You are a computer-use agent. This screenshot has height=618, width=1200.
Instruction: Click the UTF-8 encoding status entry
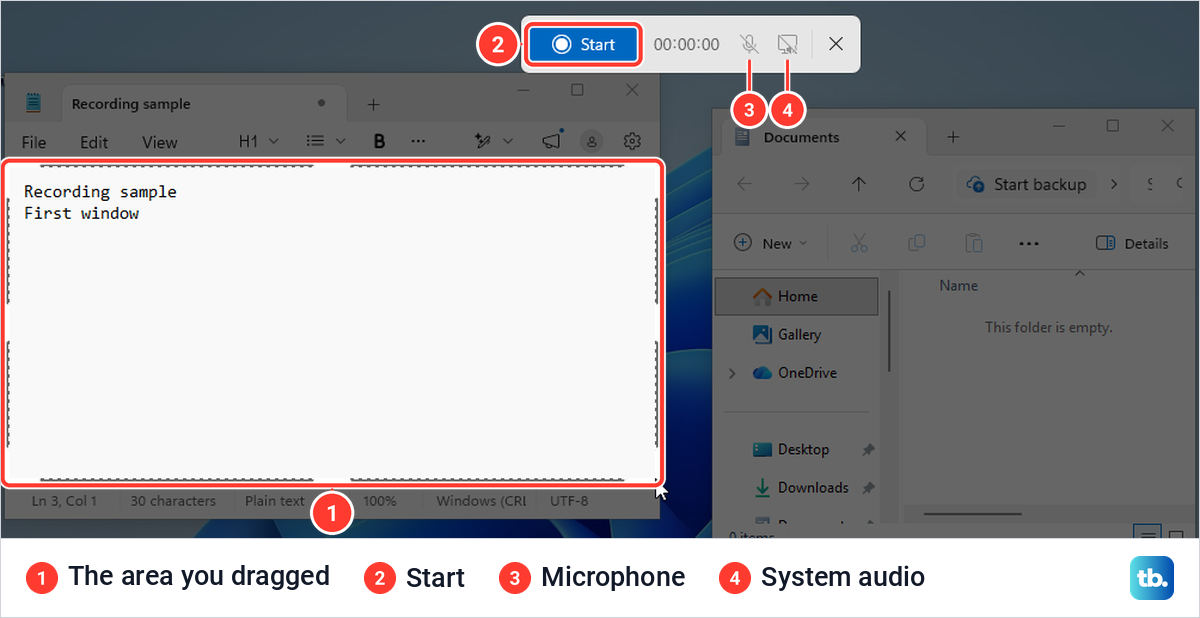click(x=569, y=501)
